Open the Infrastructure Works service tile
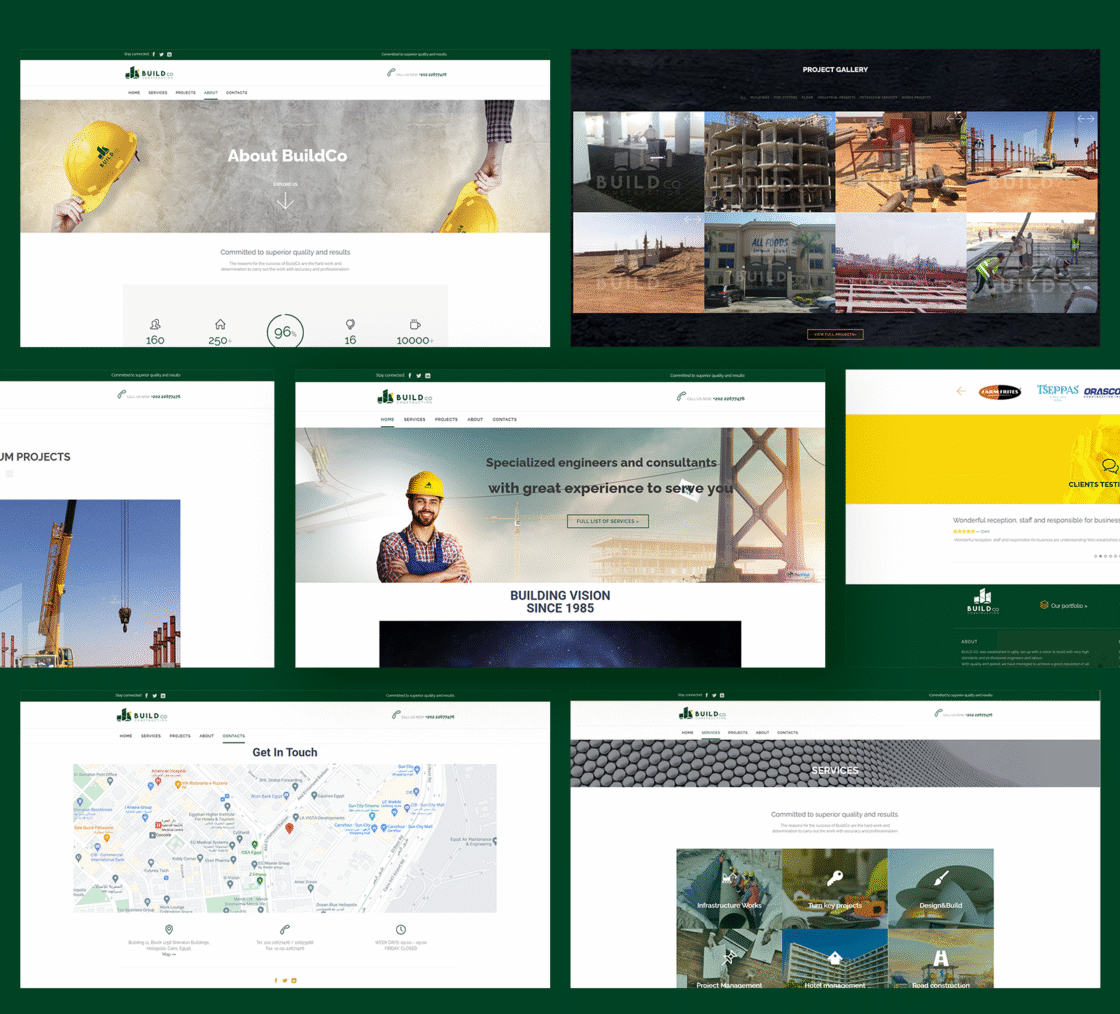The width and height of the screenshot is (1120, 1014). click(x=729, y=889)
